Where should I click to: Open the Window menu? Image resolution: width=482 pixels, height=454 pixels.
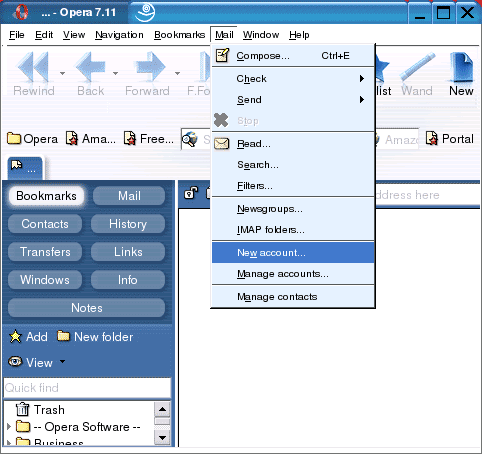click(x=261, y=35)
